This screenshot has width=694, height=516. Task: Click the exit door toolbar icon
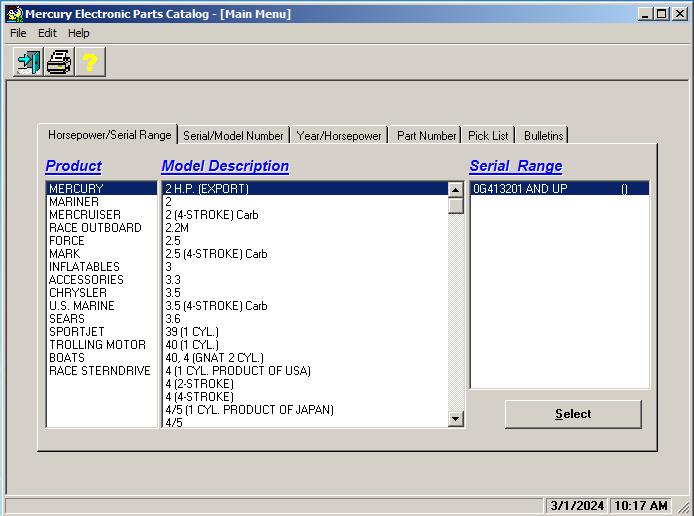click(27, 63)
